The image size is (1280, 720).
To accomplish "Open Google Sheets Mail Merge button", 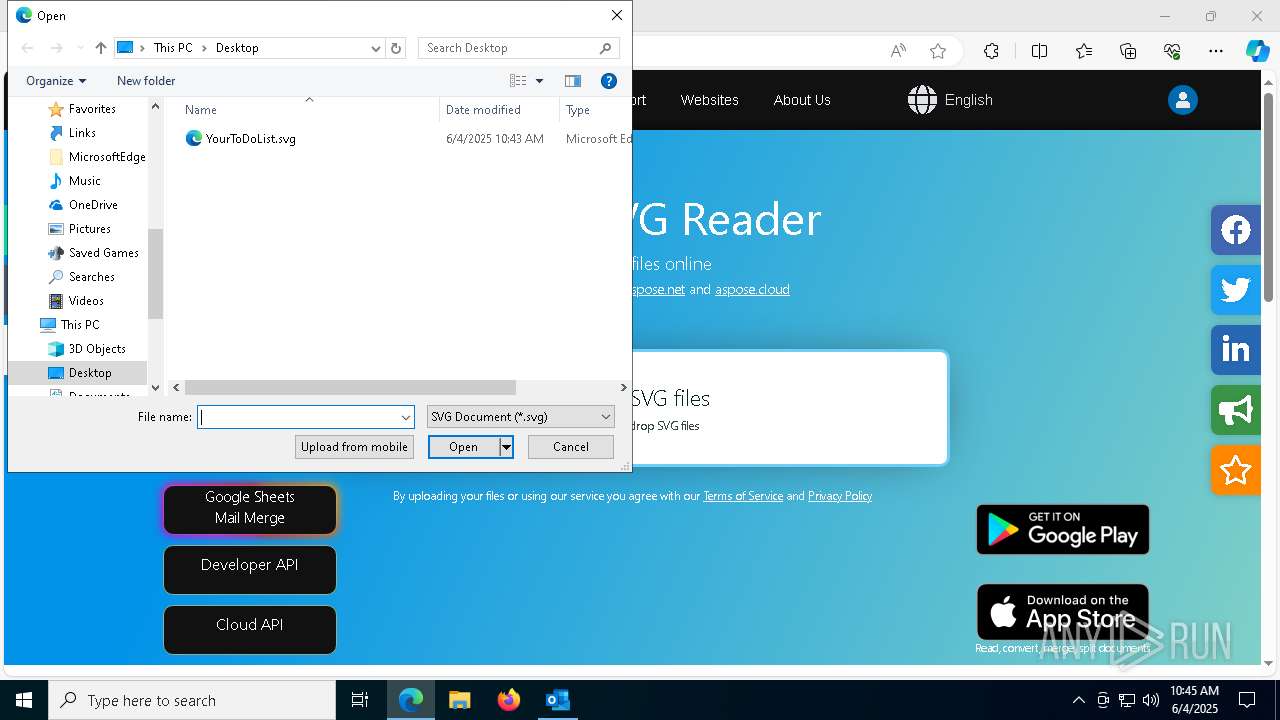I will point(250,510).
